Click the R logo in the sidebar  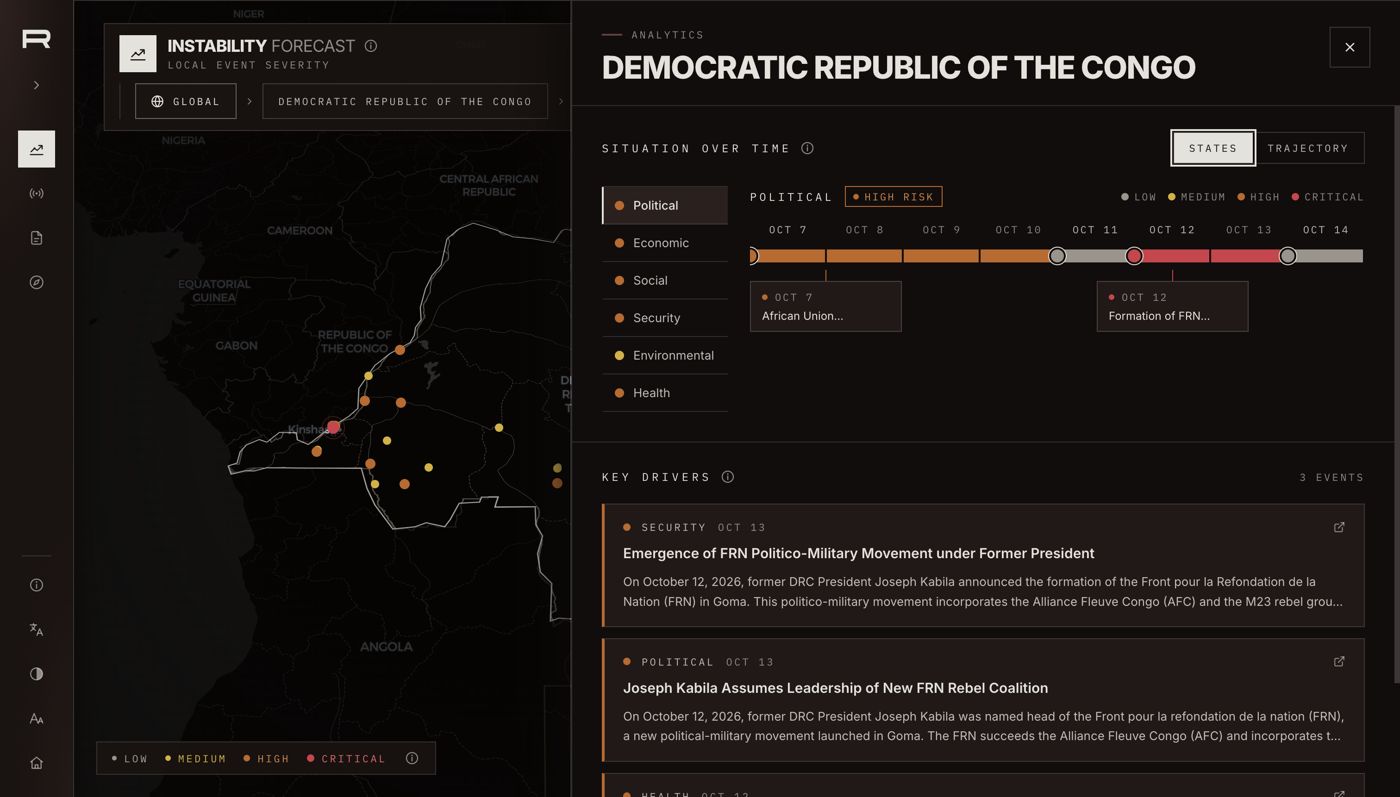click(36, 38)
